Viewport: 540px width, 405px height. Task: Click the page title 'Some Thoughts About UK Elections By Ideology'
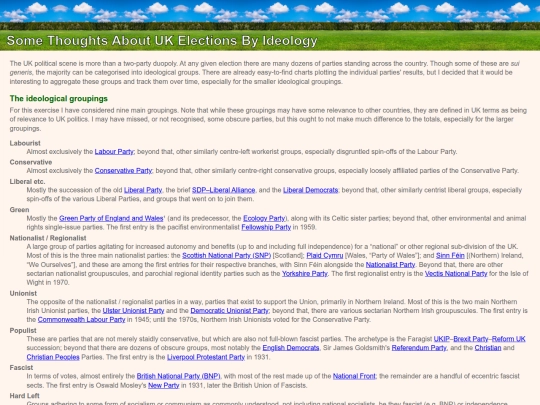point(162,41)
